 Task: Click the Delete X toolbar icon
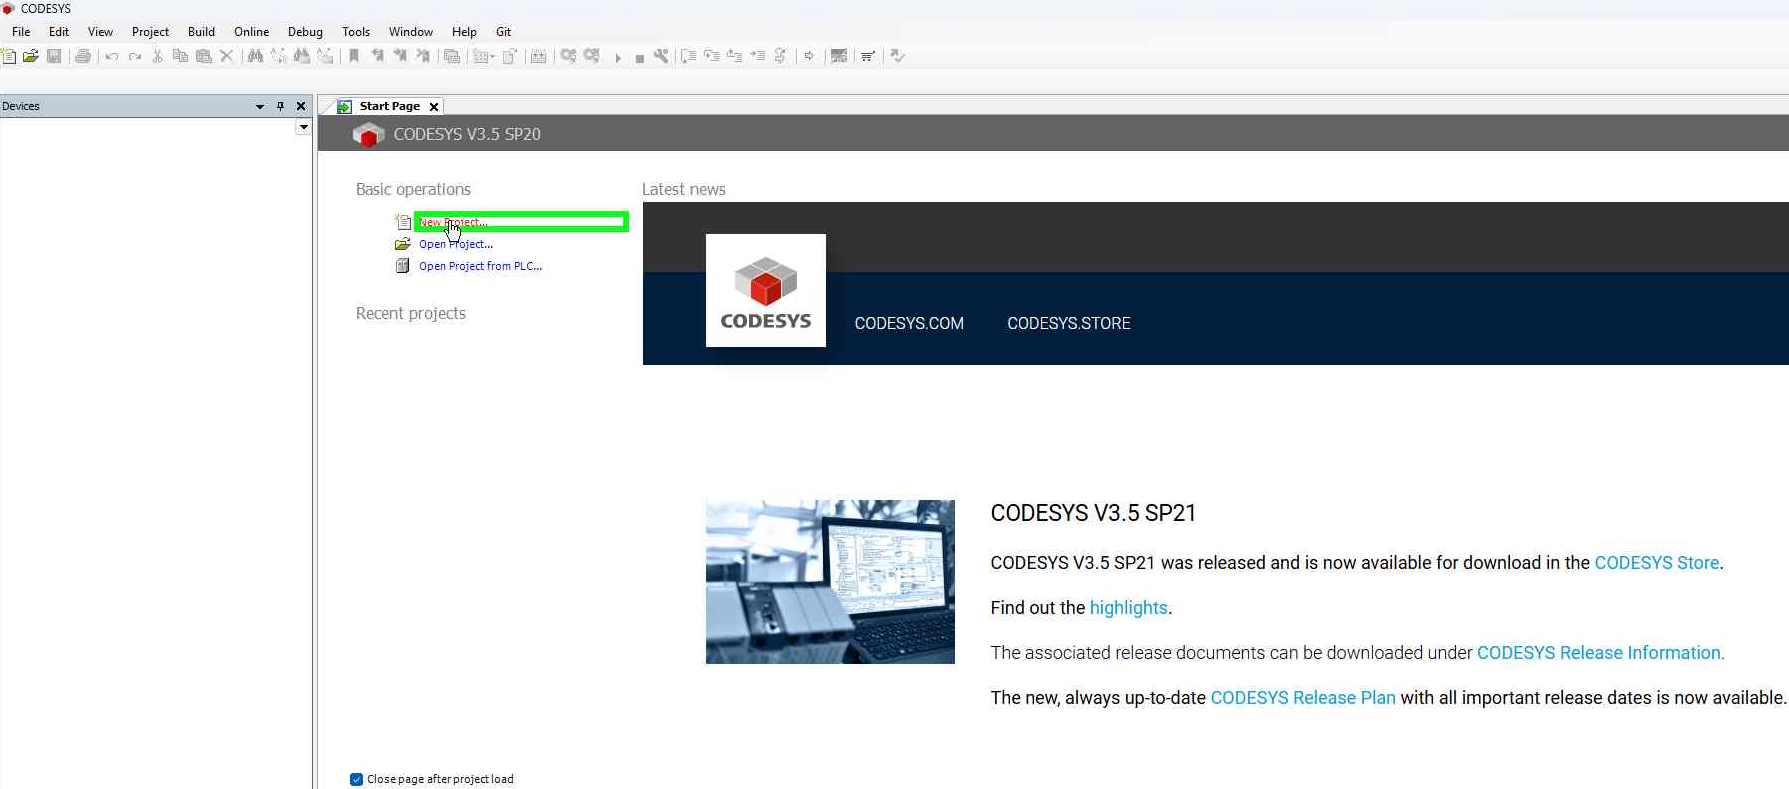click(226, 56)
